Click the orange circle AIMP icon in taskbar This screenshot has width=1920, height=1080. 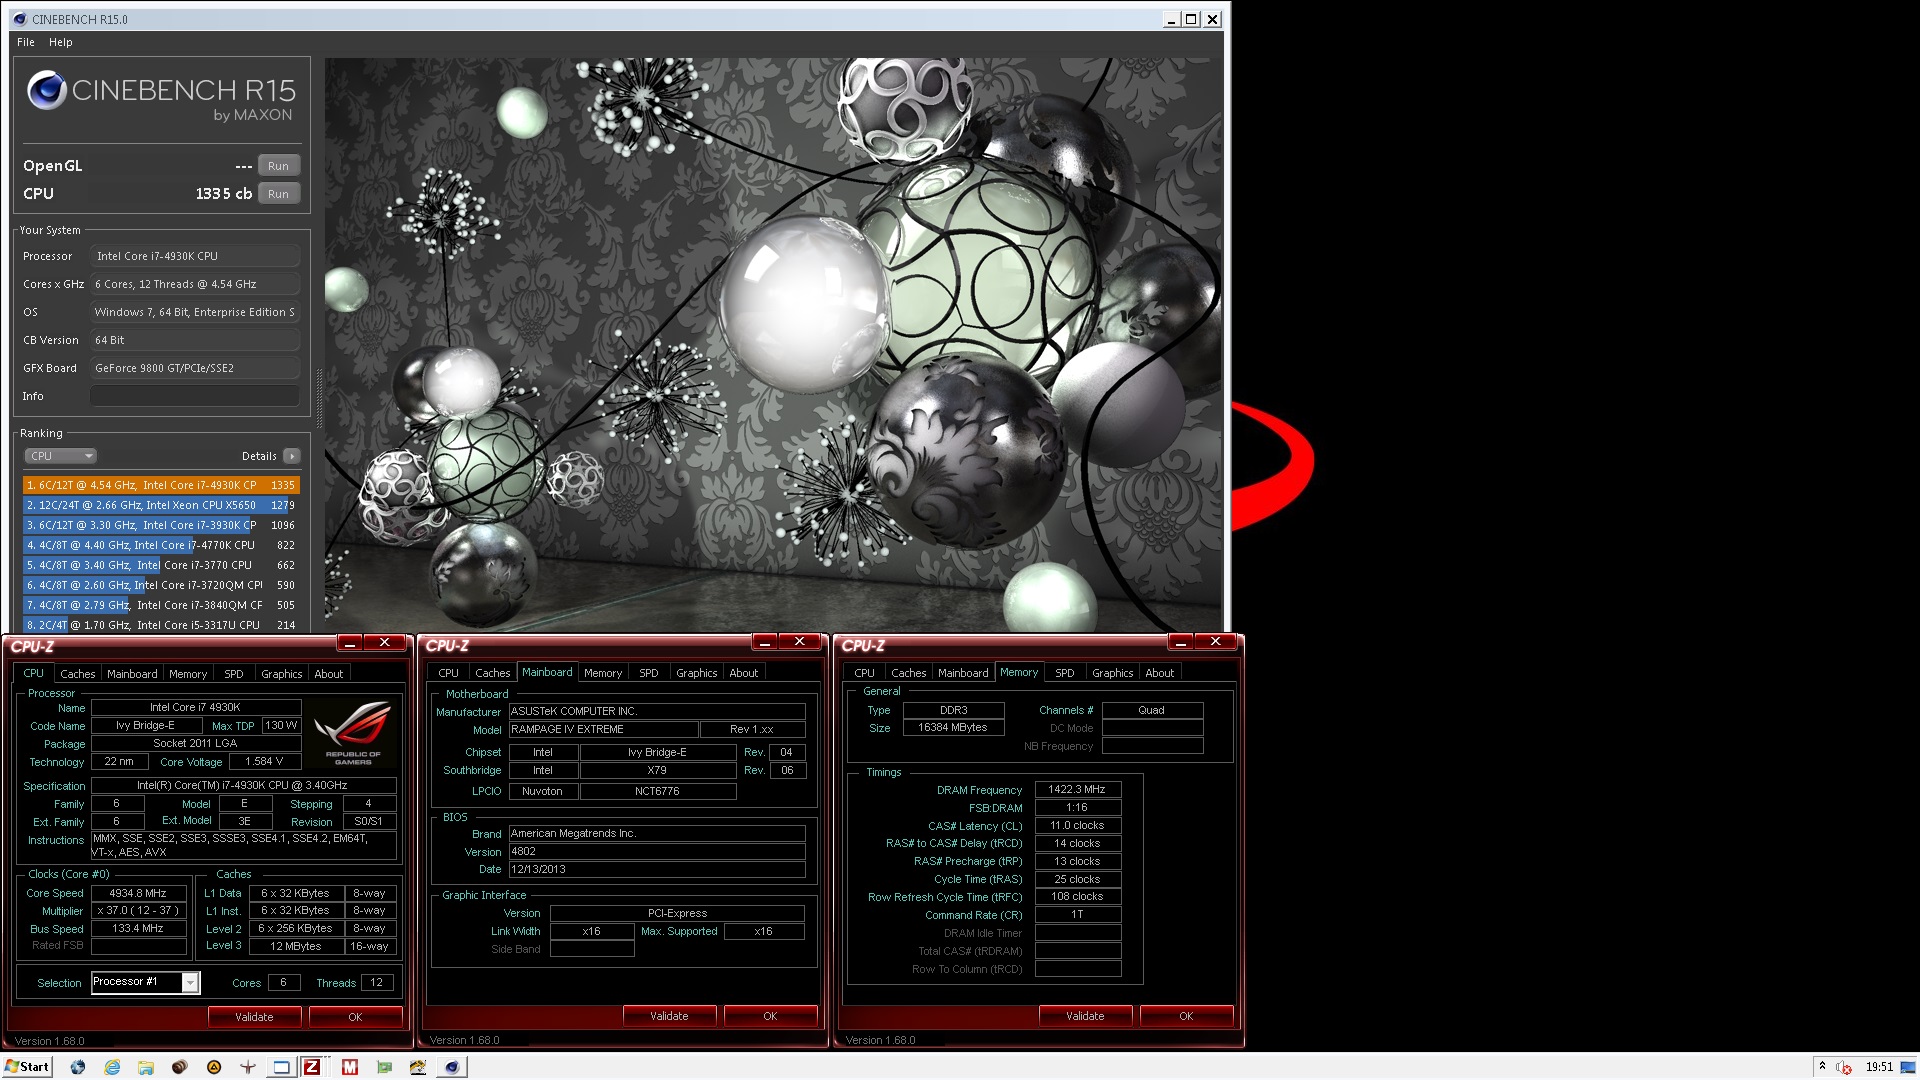(x=214, y=1067)
